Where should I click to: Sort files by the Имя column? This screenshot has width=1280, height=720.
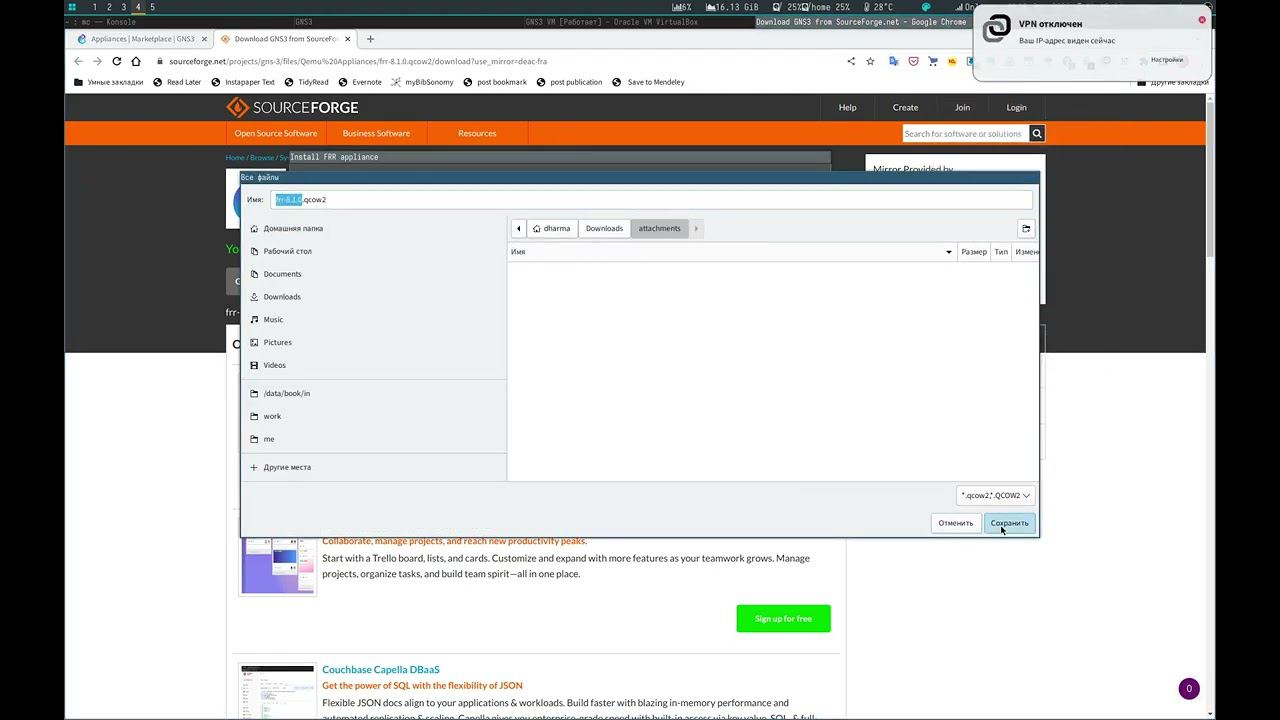[x=731, y=252]
